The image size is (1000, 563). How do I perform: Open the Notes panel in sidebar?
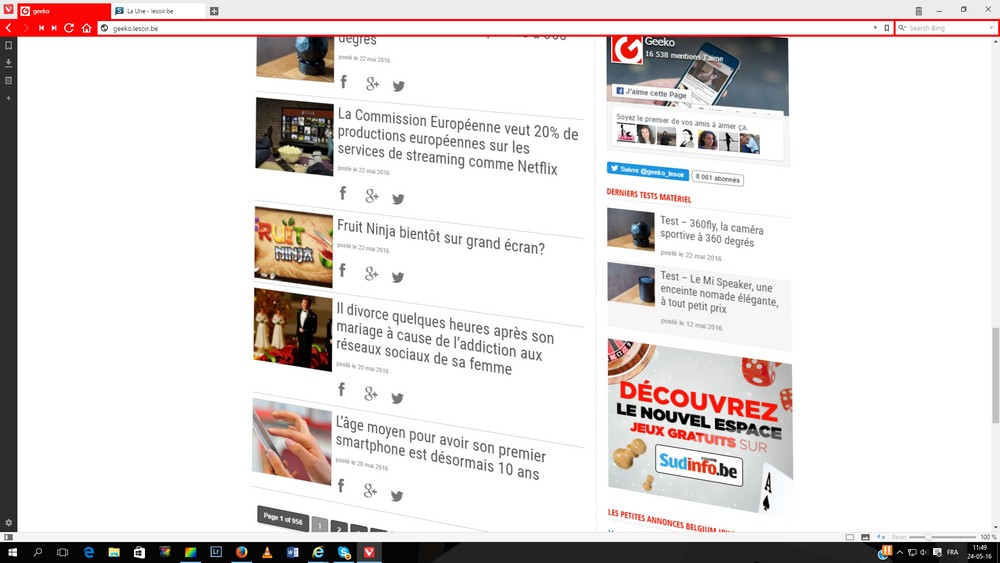(x=8, y=81)
